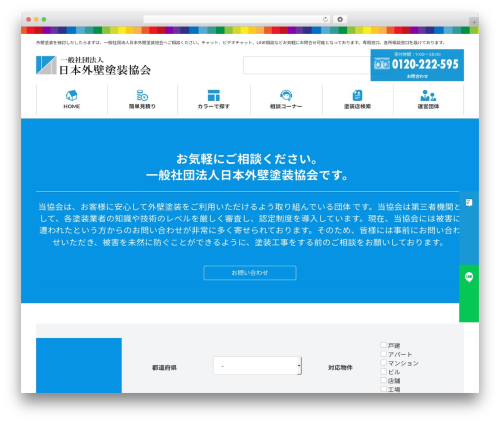Check the 工場 checkbox
500x423 pixels.
coord(384,389)
